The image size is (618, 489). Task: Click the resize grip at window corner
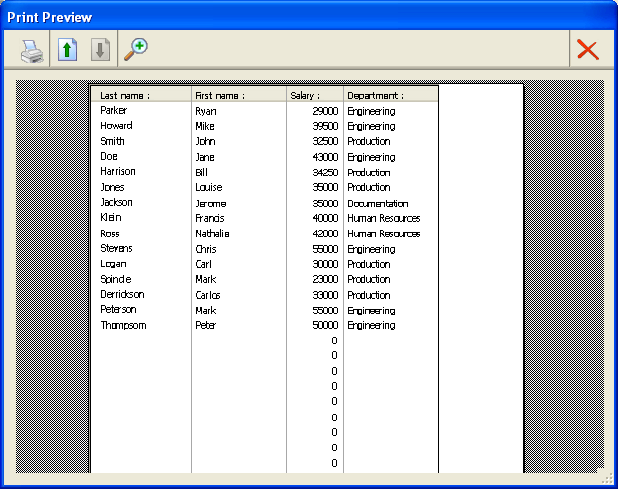point(609,480)
